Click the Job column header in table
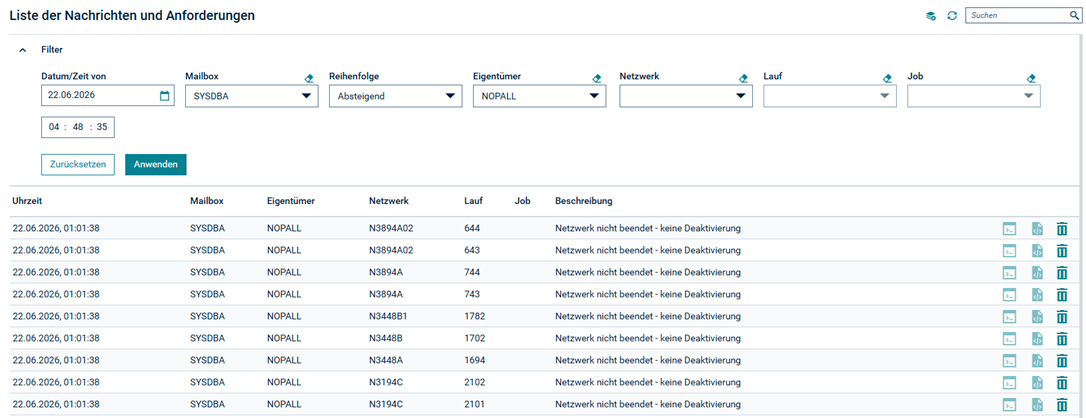Screen dimensions: 1086x418 point(523,201)
